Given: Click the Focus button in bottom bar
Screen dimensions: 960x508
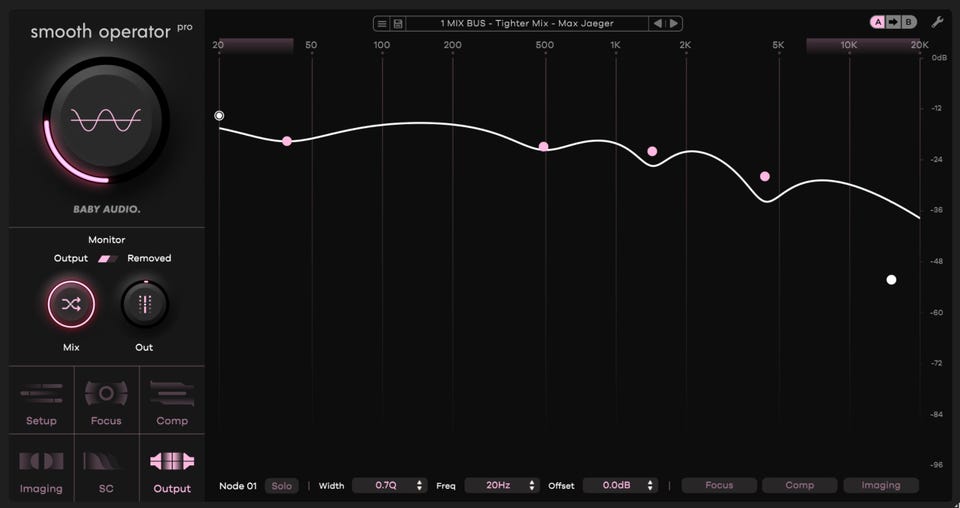Looking at the screenshot, I should pos(719,485).
